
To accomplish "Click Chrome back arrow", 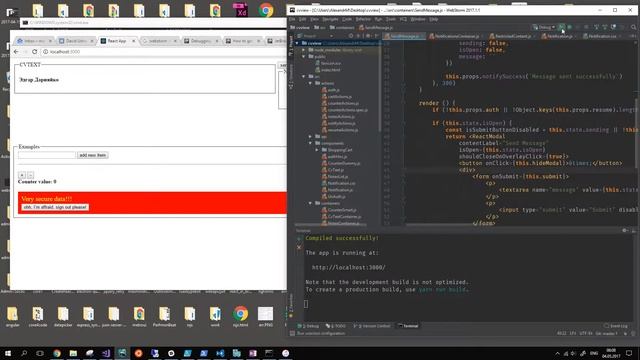I will (16, 52).
